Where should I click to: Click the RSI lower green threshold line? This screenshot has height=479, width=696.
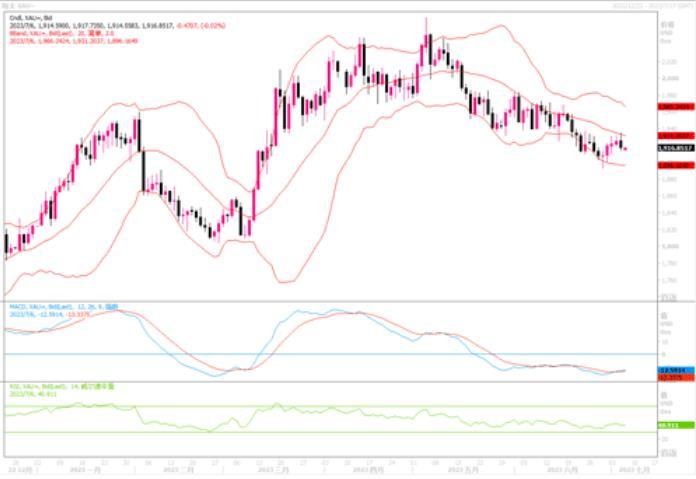[300, 432]
